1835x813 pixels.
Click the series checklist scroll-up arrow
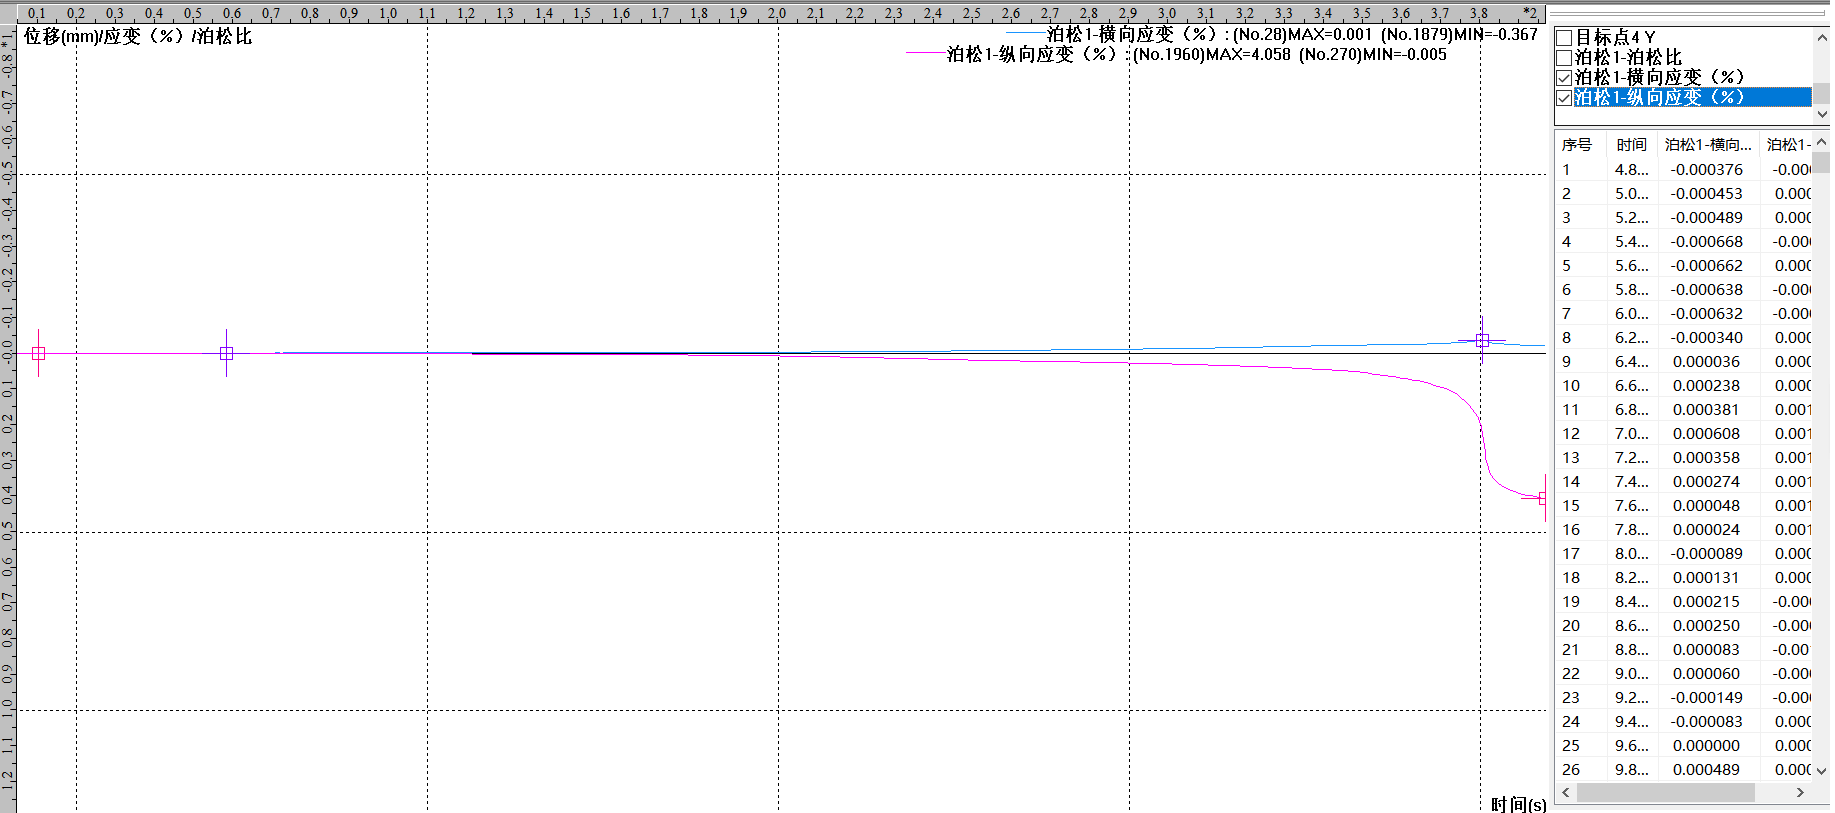1821,38
